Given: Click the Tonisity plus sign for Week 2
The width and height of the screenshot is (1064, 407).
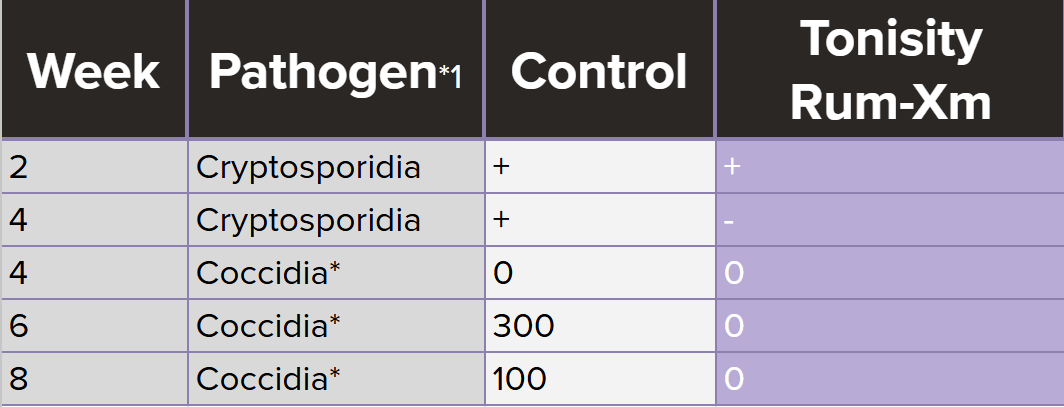Looking at the screenshot, I should tap(732, 167).
